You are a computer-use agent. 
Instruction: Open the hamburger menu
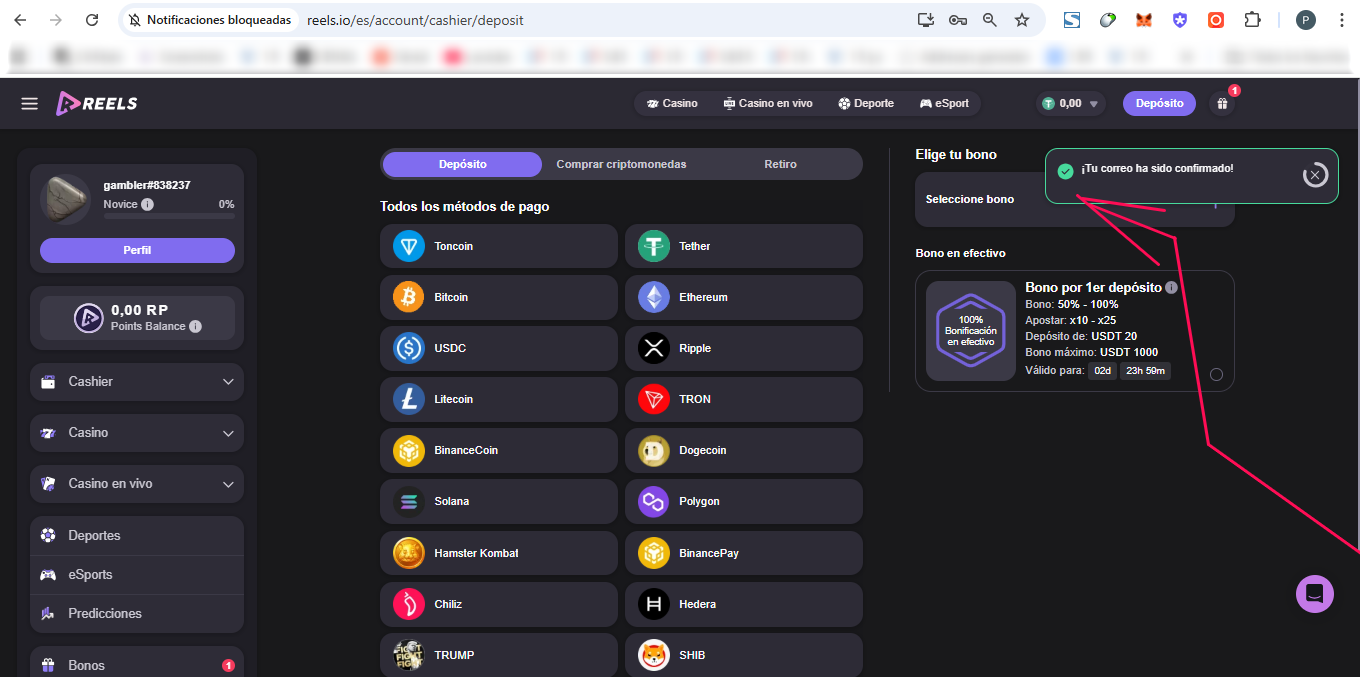[29, 104]
